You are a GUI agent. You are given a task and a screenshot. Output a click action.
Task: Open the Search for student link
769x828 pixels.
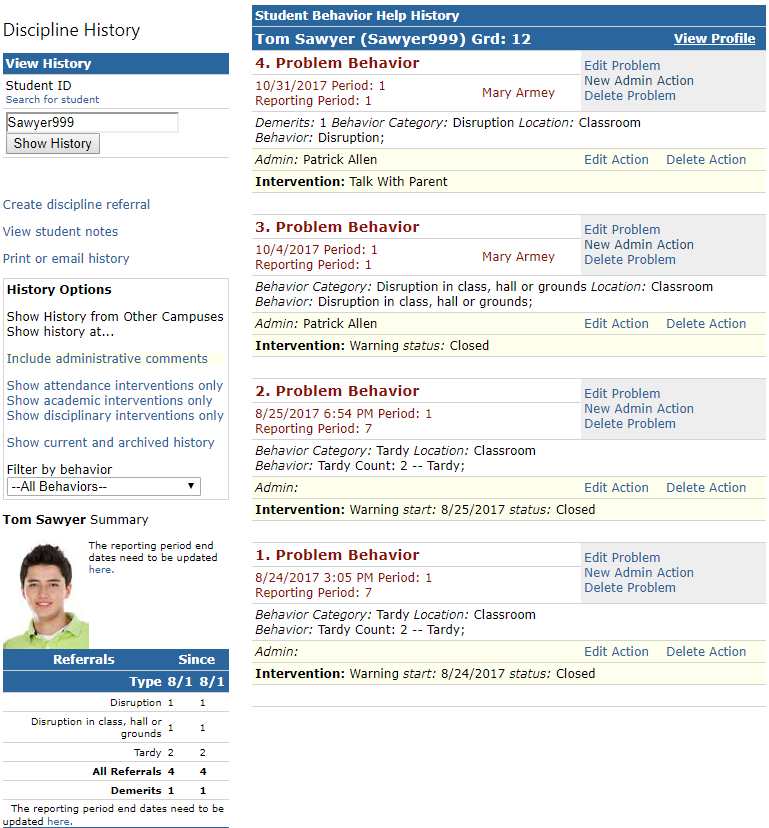(x=52, y=100)
